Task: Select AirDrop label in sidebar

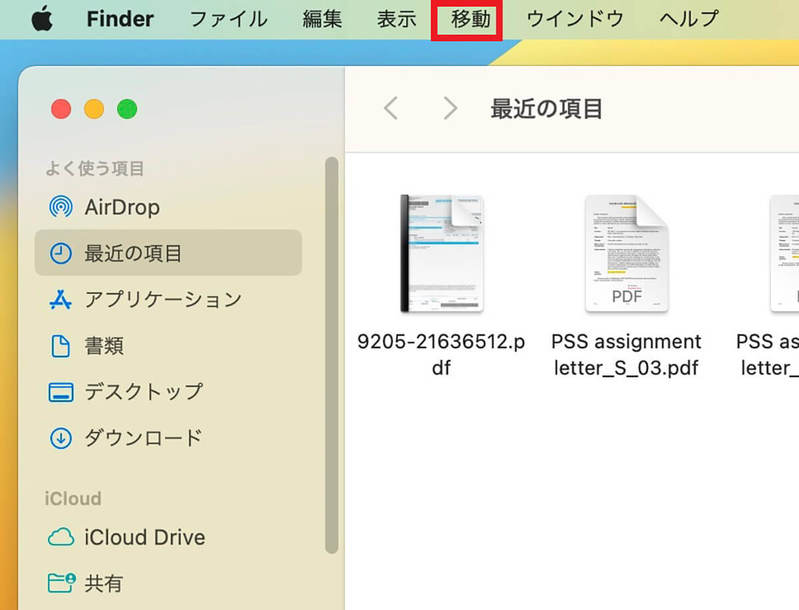Action: click(x=122, y=207)
